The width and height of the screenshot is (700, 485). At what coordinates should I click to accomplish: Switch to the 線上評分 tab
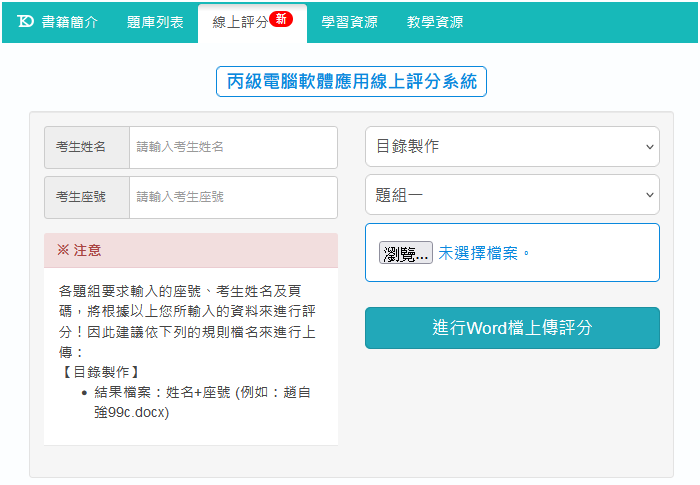tap(240, 22)
